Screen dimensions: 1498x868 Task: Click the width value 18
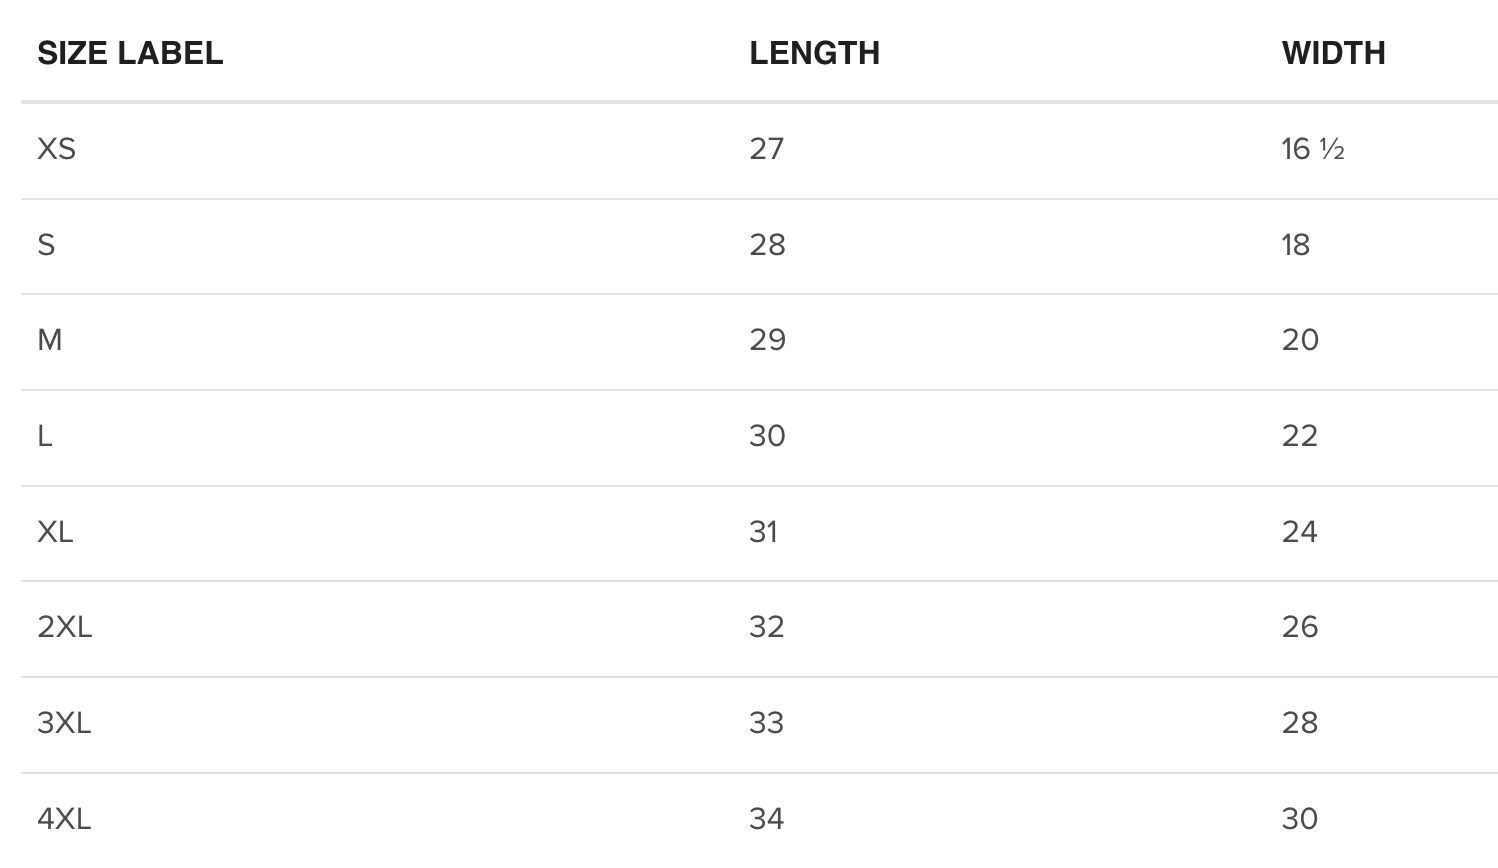tap(1296, 245)
